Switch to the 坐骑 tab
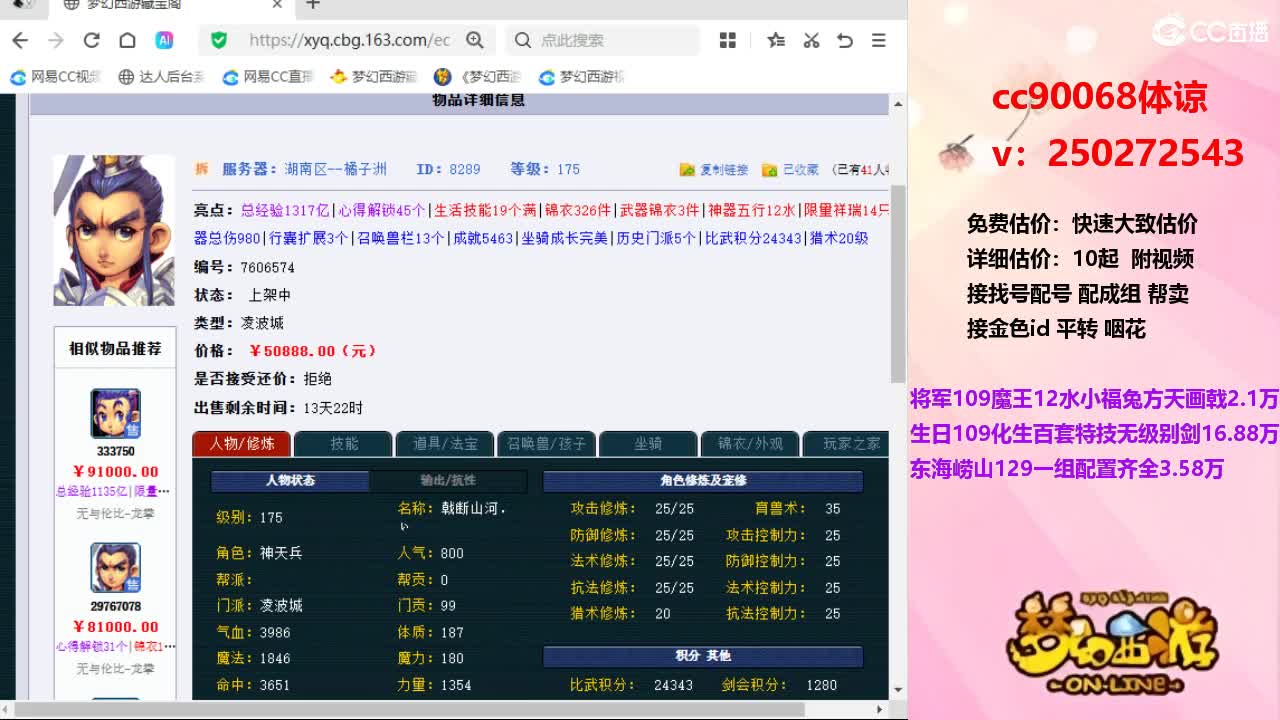 coord(648,443)
